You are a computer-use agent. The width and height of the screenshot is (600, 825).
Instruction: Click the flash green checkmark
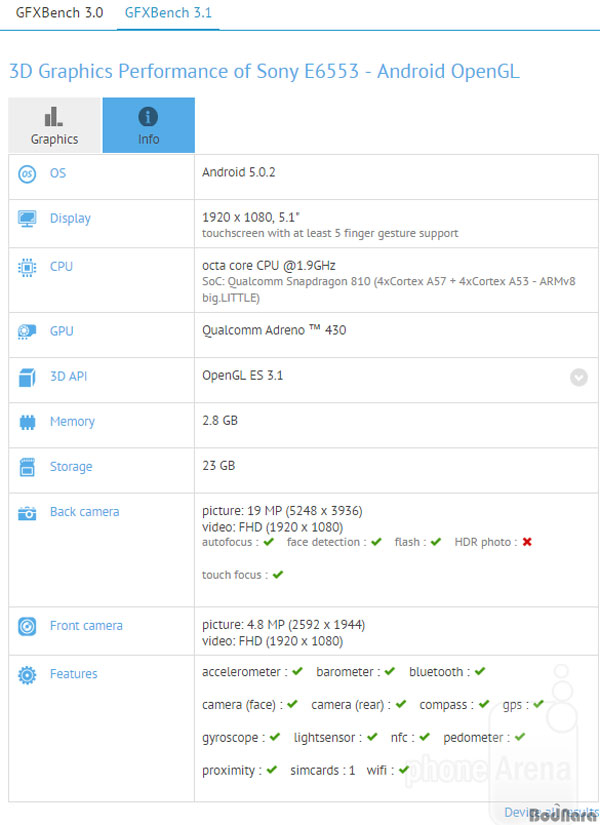[x=436, y=541]
